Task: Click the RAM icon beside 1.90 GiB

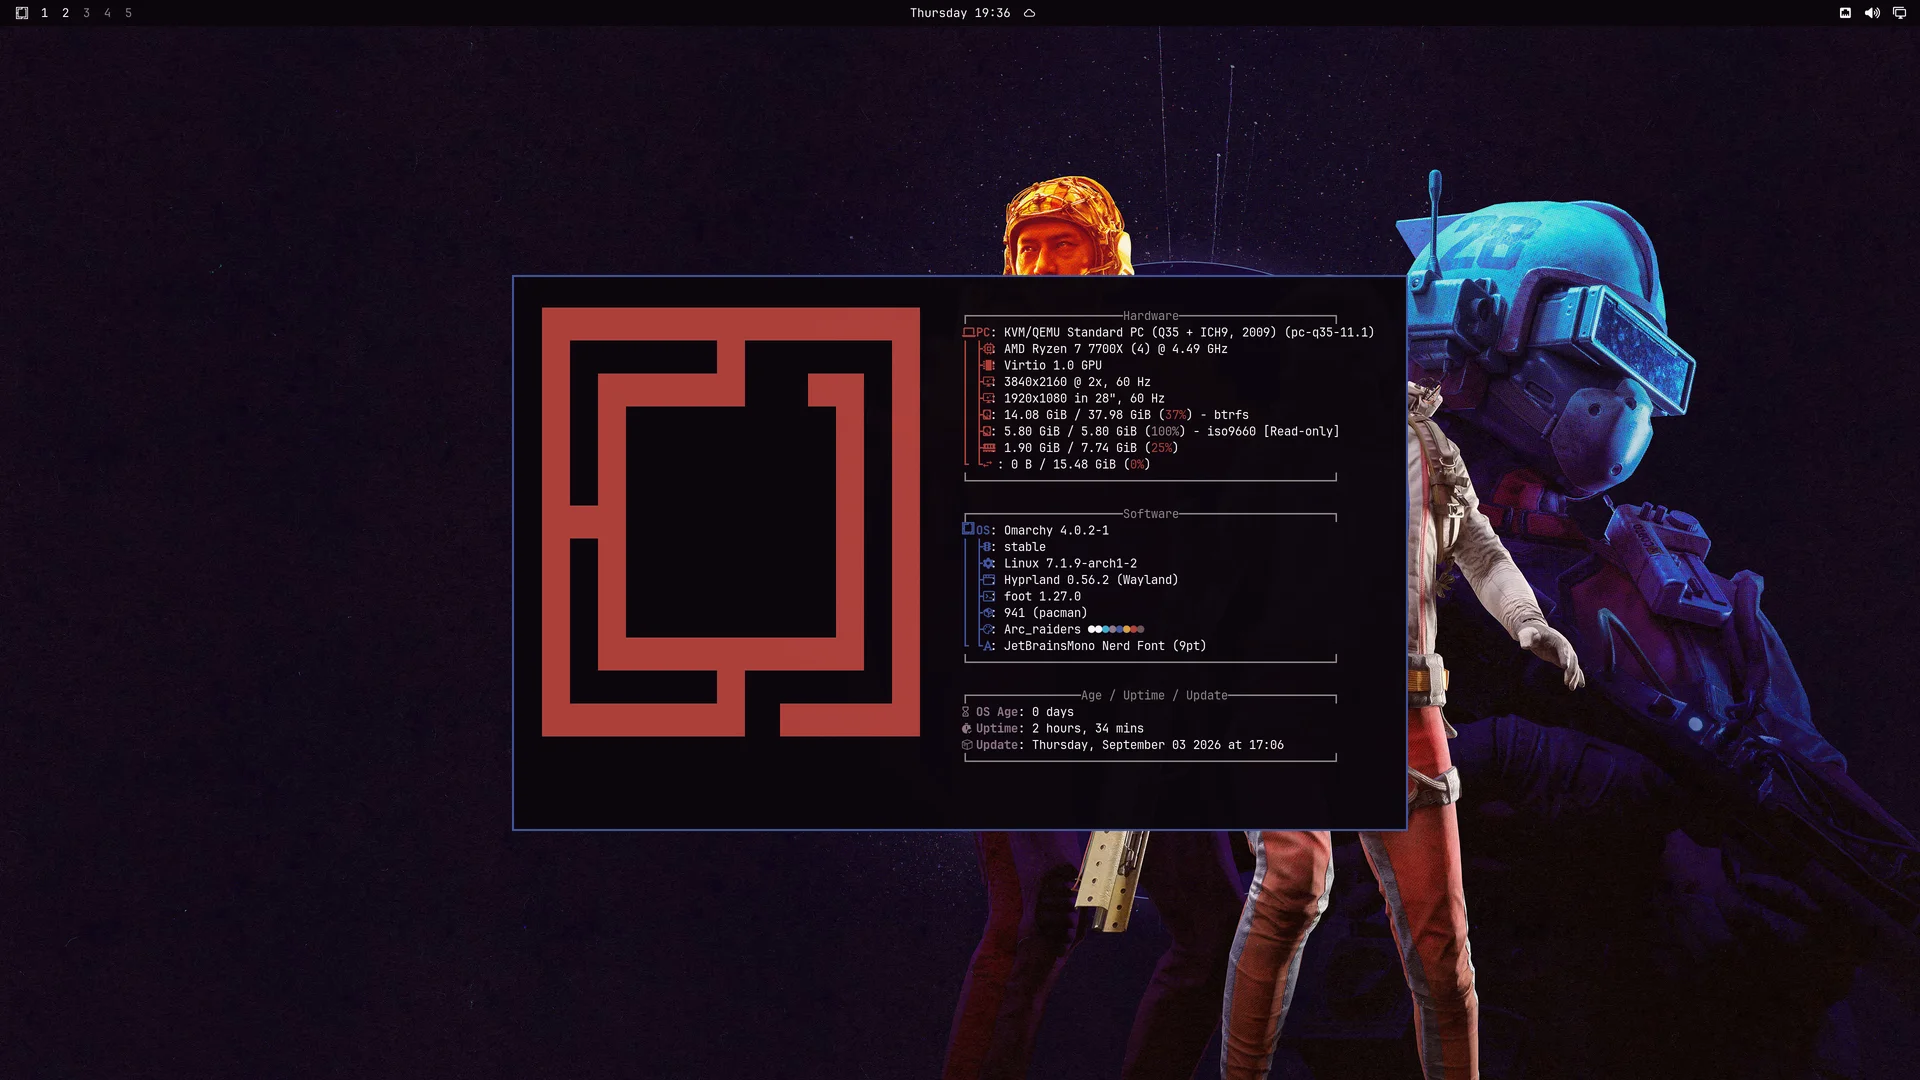Action: pyautogui.click(x=988, y=448)
